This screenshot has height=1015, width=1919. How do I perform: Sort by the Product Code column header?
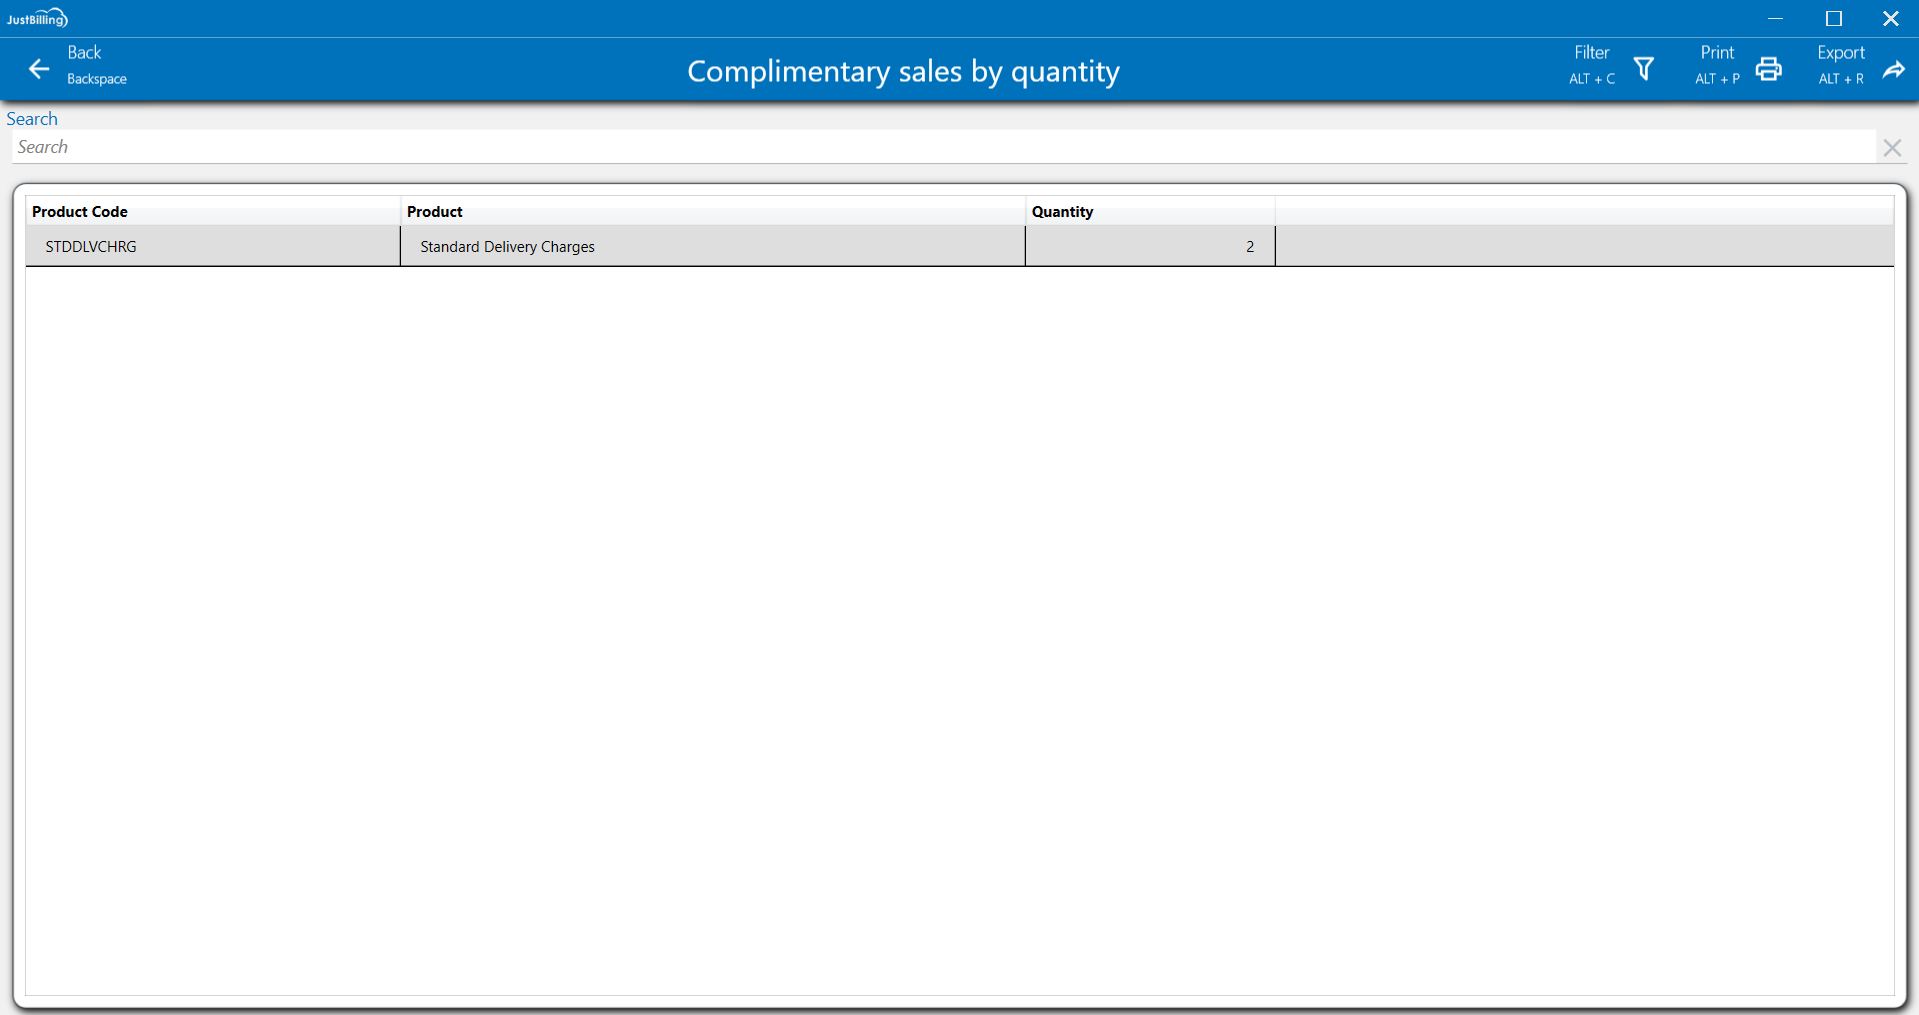point(80,212)
